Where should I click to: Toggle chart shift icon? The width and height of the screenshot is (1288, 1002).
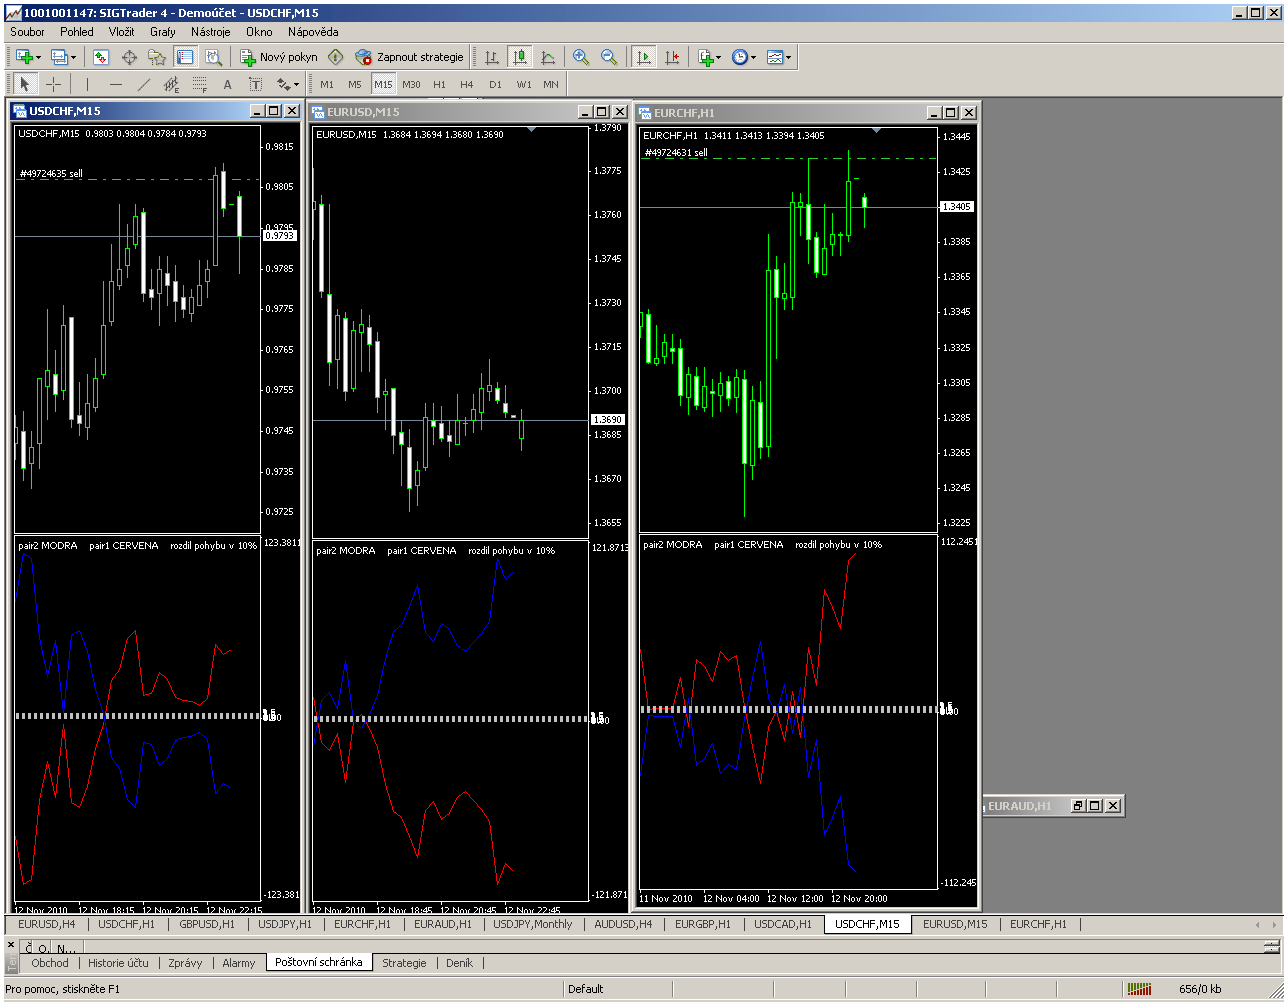672,57
